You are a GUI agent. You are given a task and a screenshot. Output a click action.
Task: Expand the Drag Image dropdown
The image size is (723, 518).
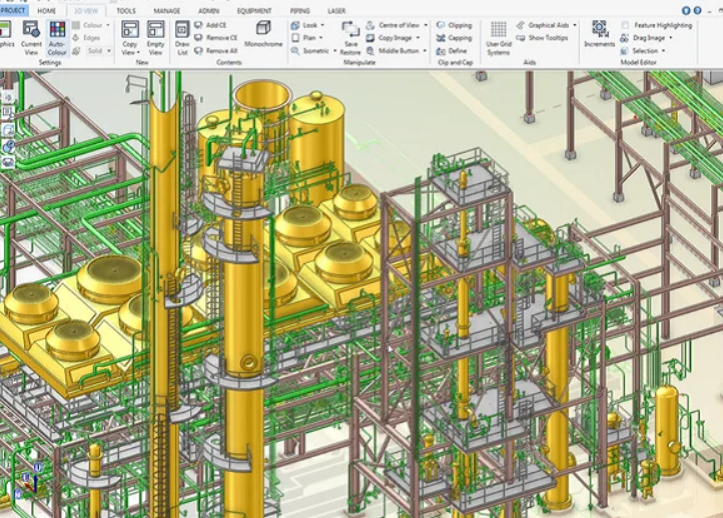coord(670,38)
